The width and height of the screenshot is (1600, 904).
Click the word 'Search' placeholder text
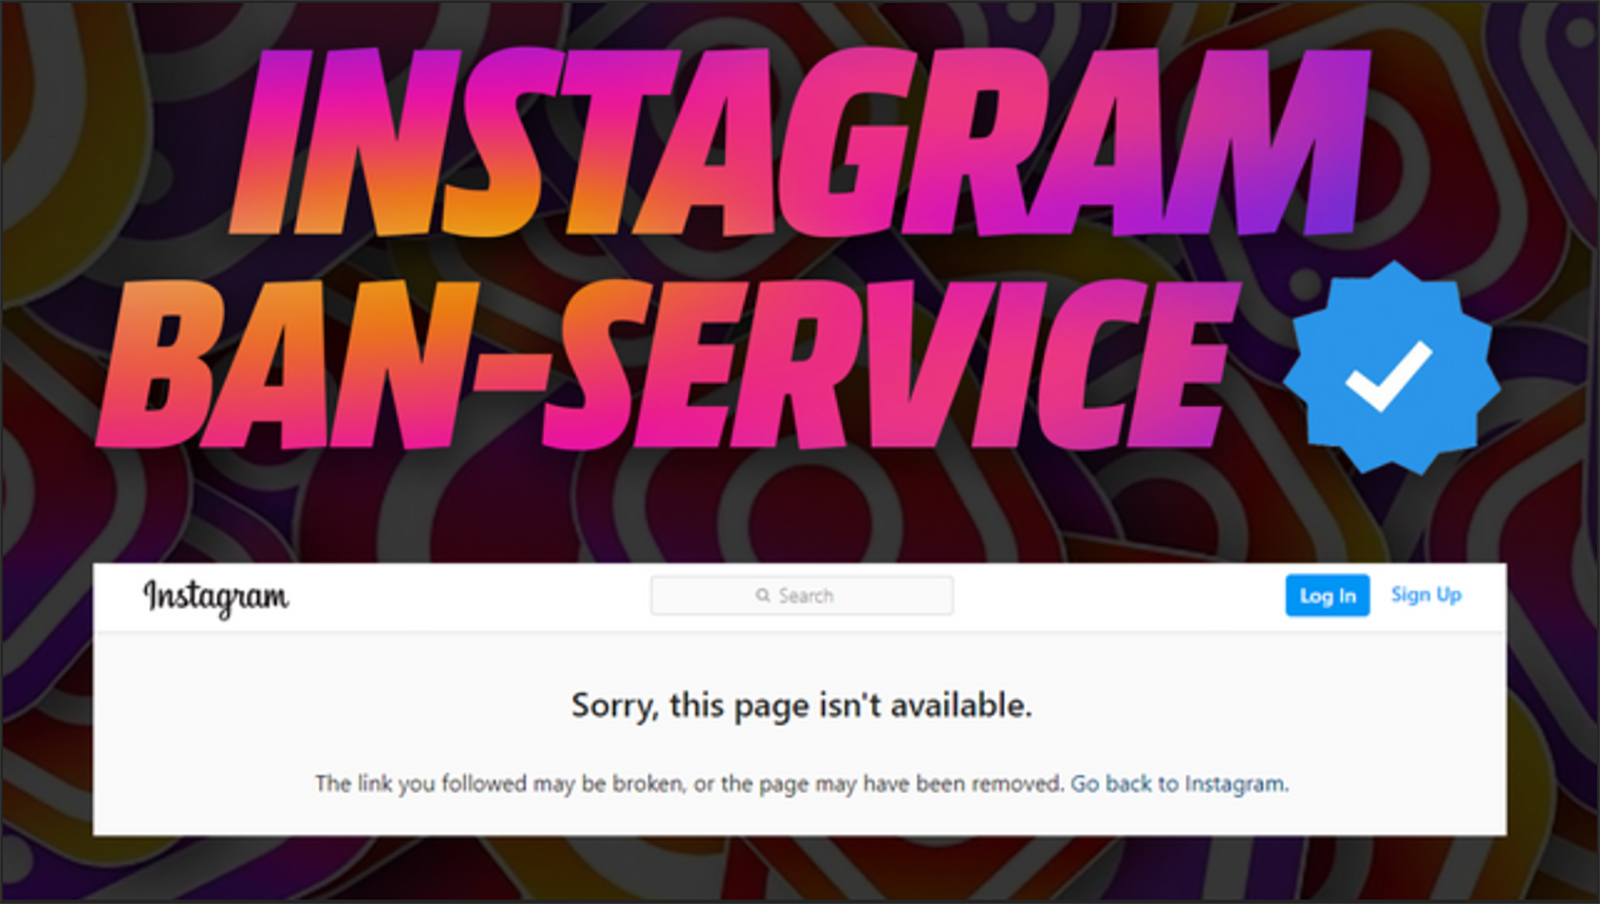pyautogui.click(x=806, y=595)
